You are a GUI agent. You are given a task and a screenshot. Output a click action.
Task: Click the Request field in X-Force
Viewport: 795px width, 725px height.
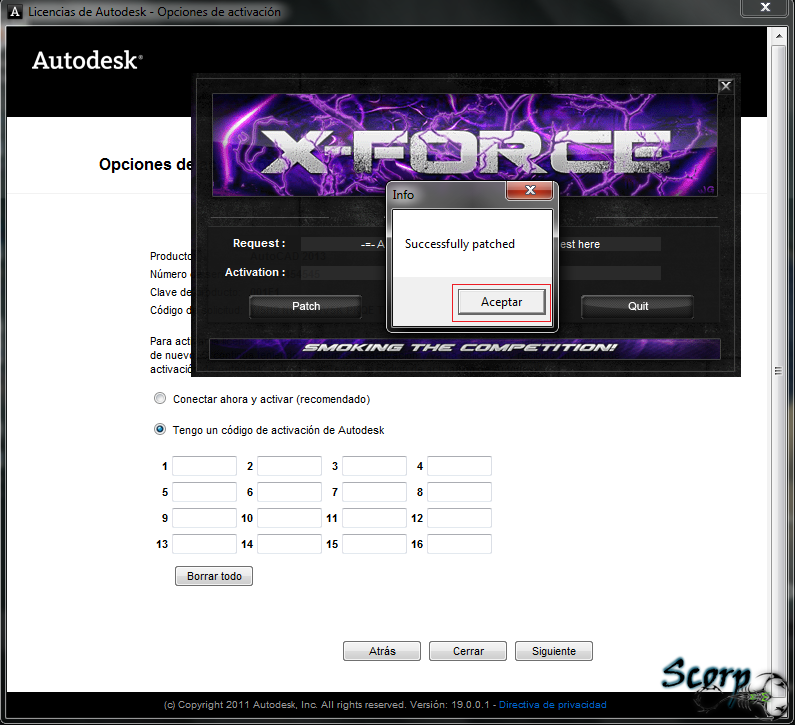(481, 244)
